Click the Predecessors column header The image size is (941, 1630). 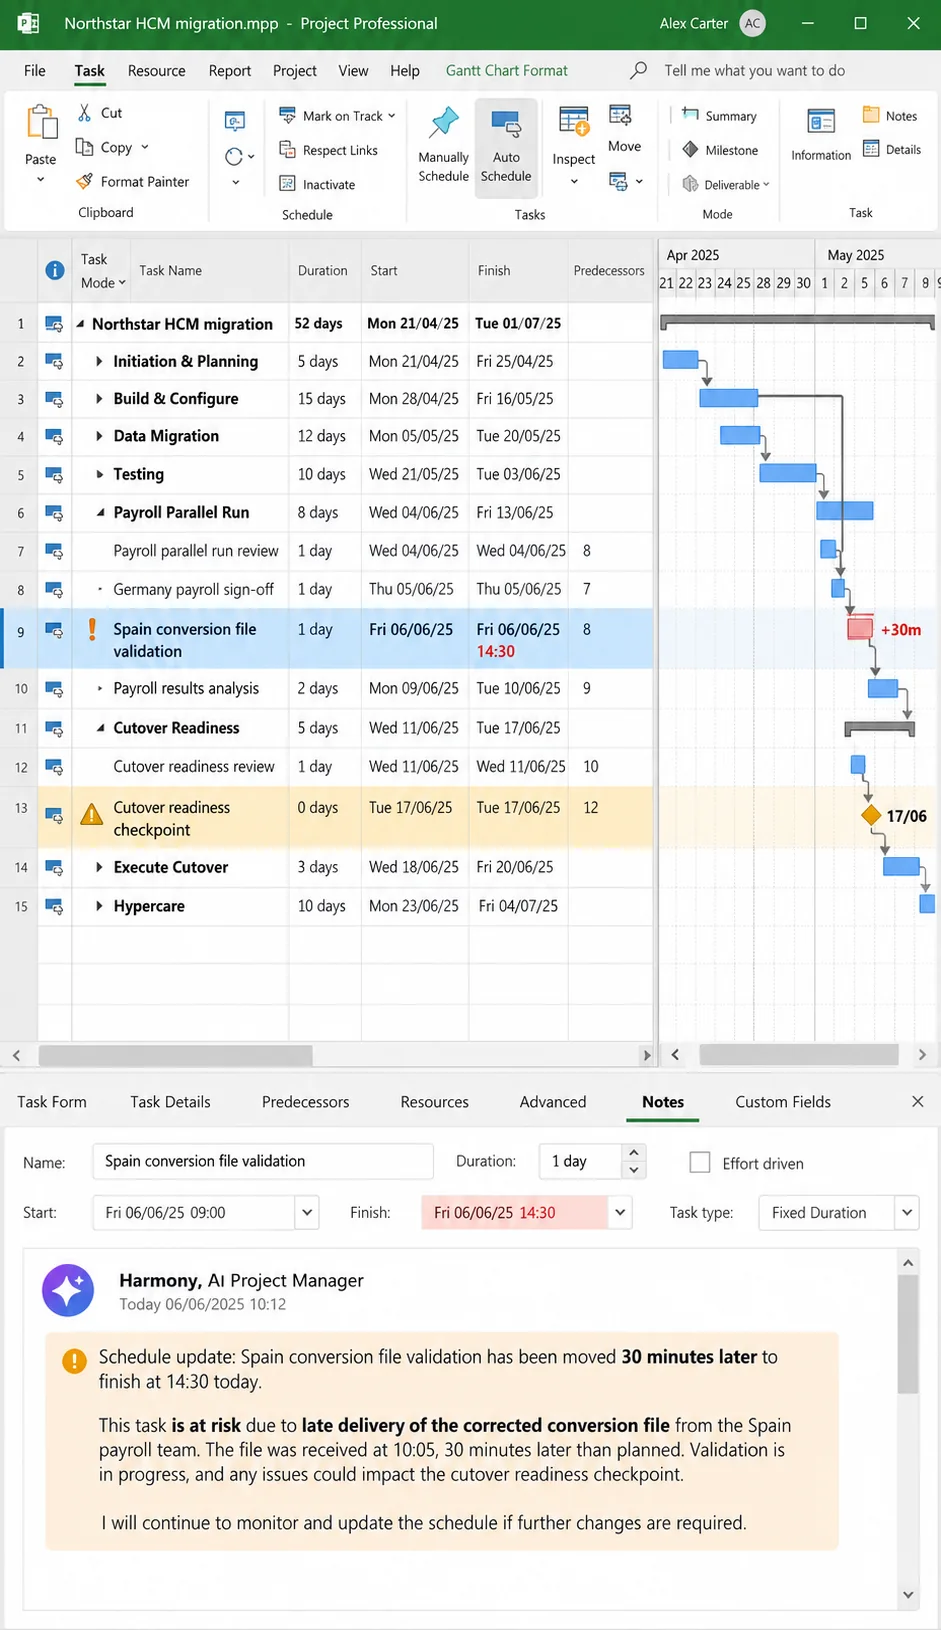click(609, 270)
